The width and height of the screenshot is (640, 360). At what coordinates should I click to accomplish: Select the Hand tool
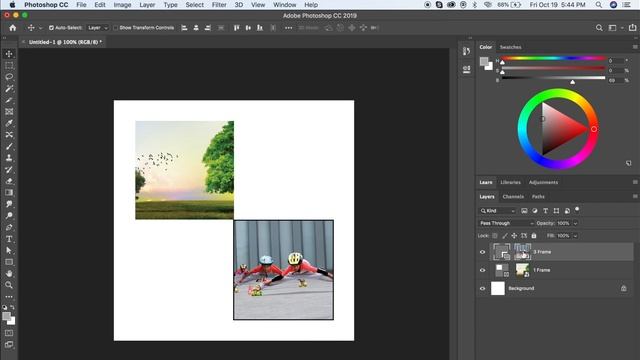tap(9, 273)
